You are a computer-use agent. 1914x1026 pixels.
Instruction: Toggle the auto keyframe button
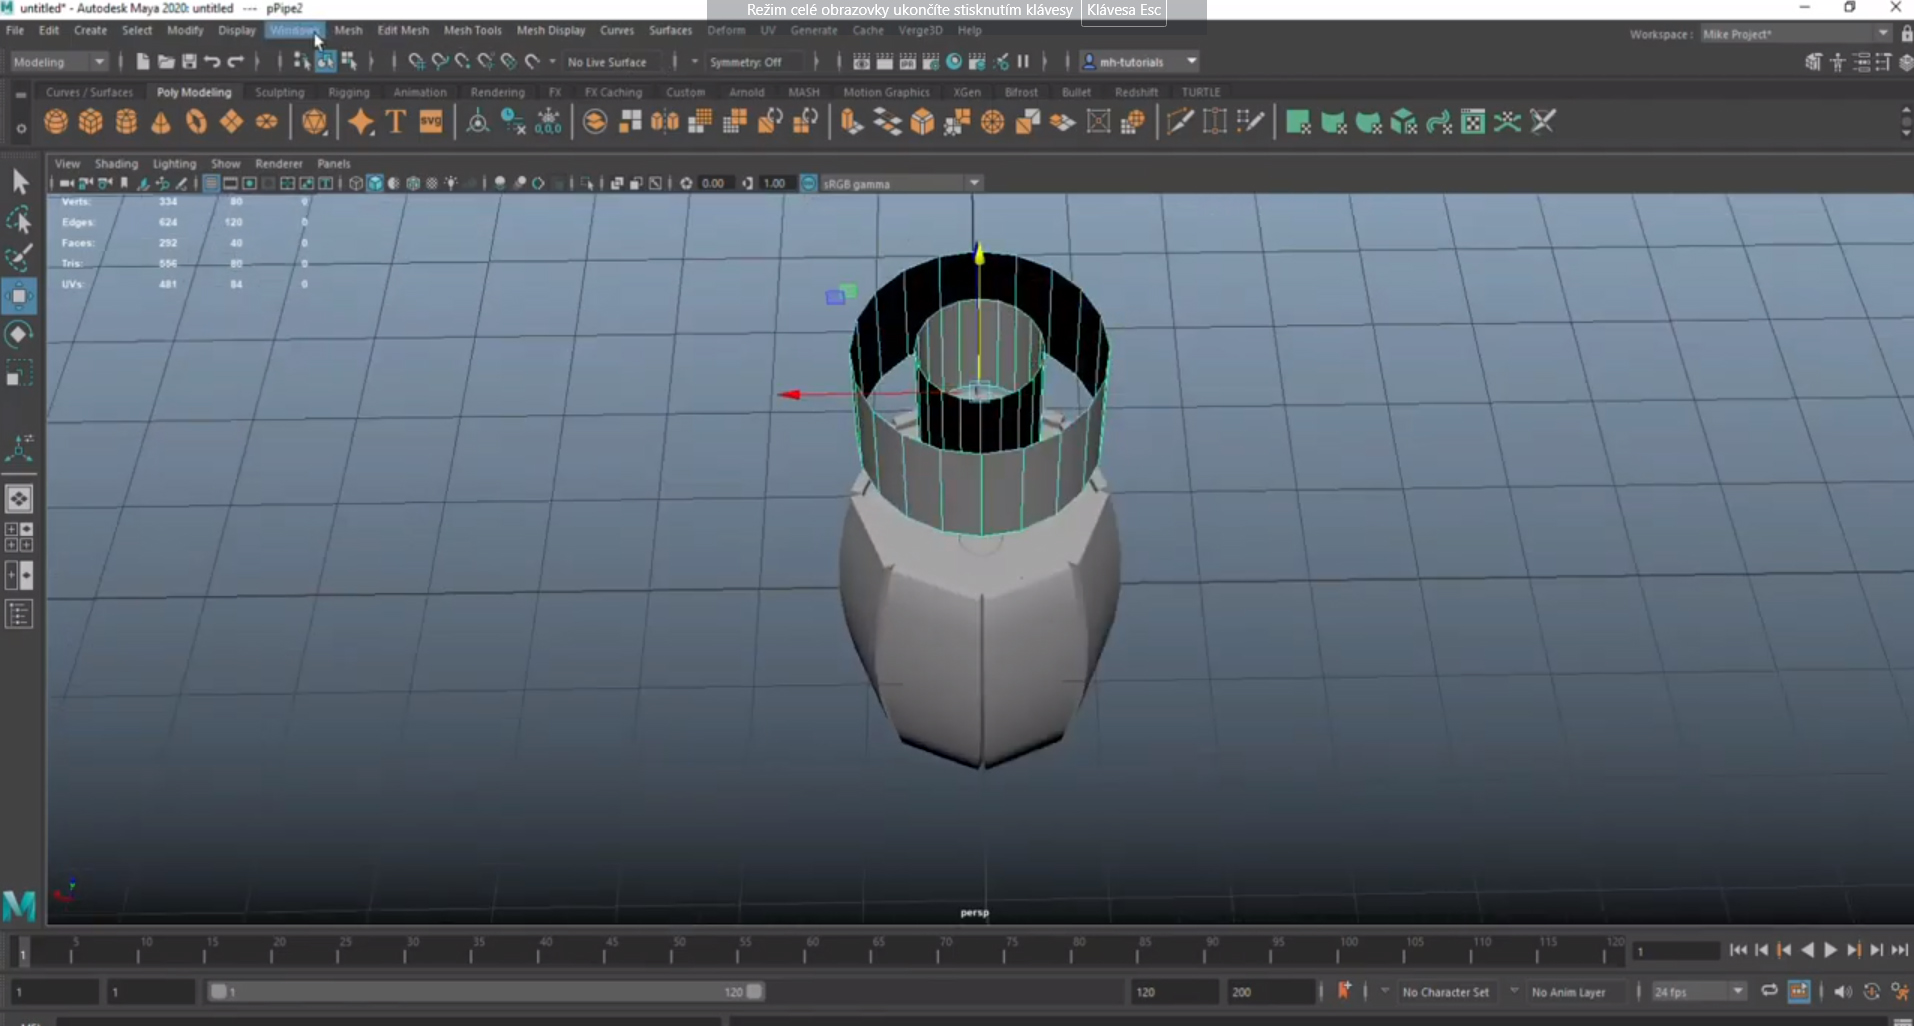point(1871,991)
